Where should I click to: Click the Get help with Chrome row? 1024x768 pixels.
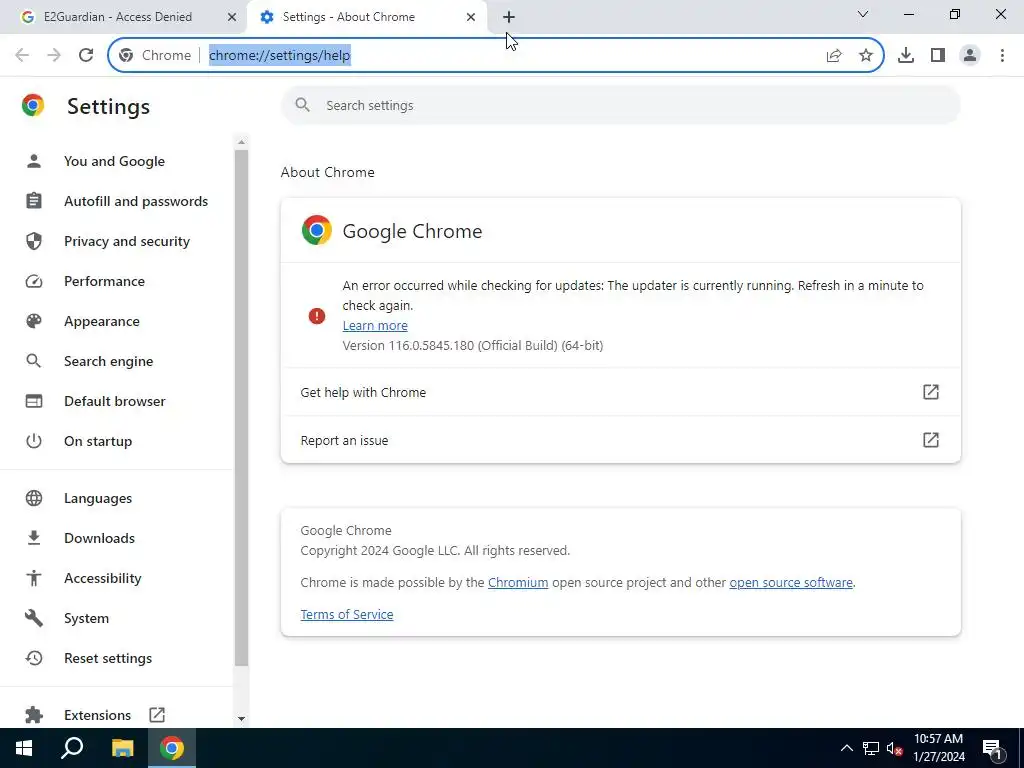(x=620, y=392)
